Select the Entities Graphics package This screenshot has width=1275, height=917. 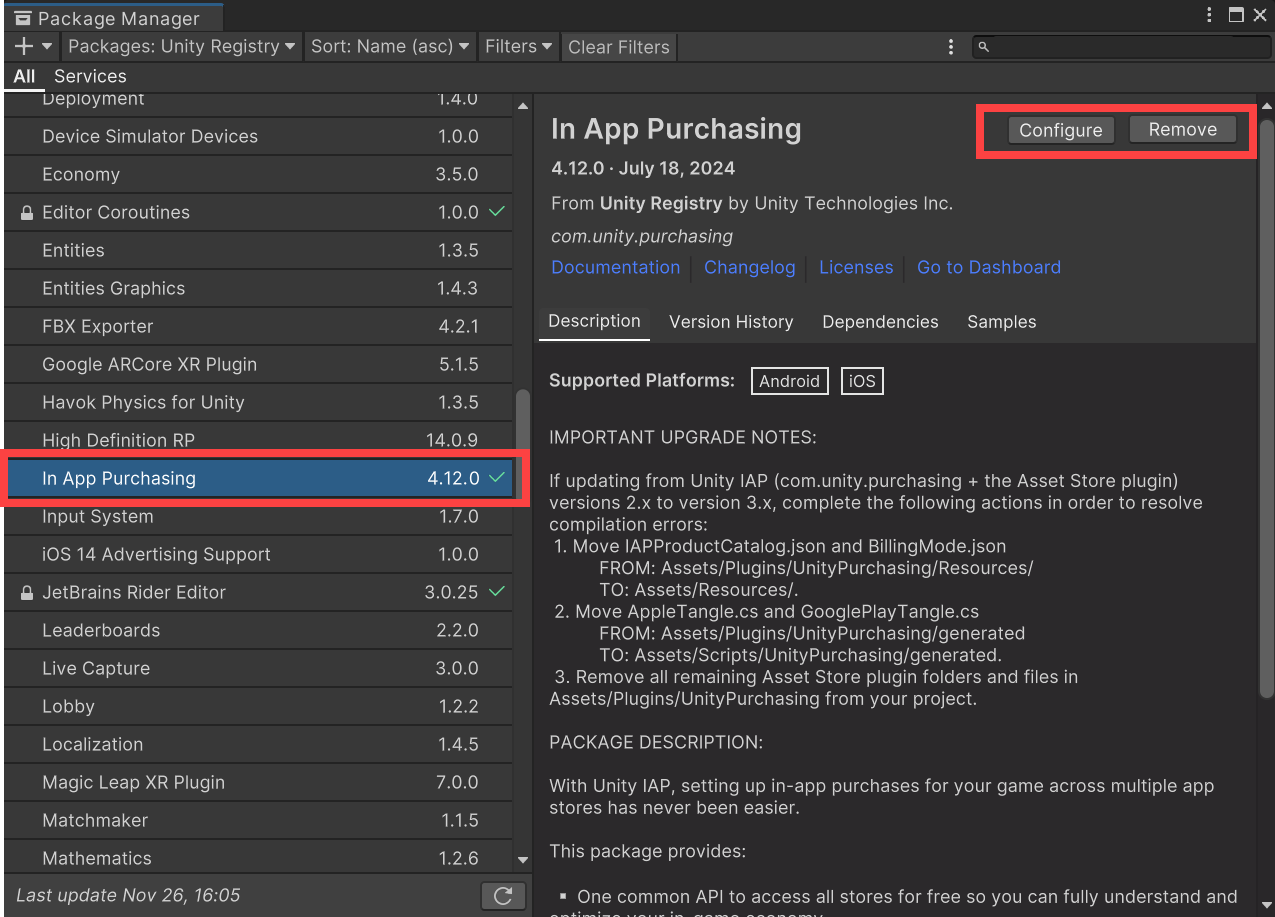click(x=258, y=289)
